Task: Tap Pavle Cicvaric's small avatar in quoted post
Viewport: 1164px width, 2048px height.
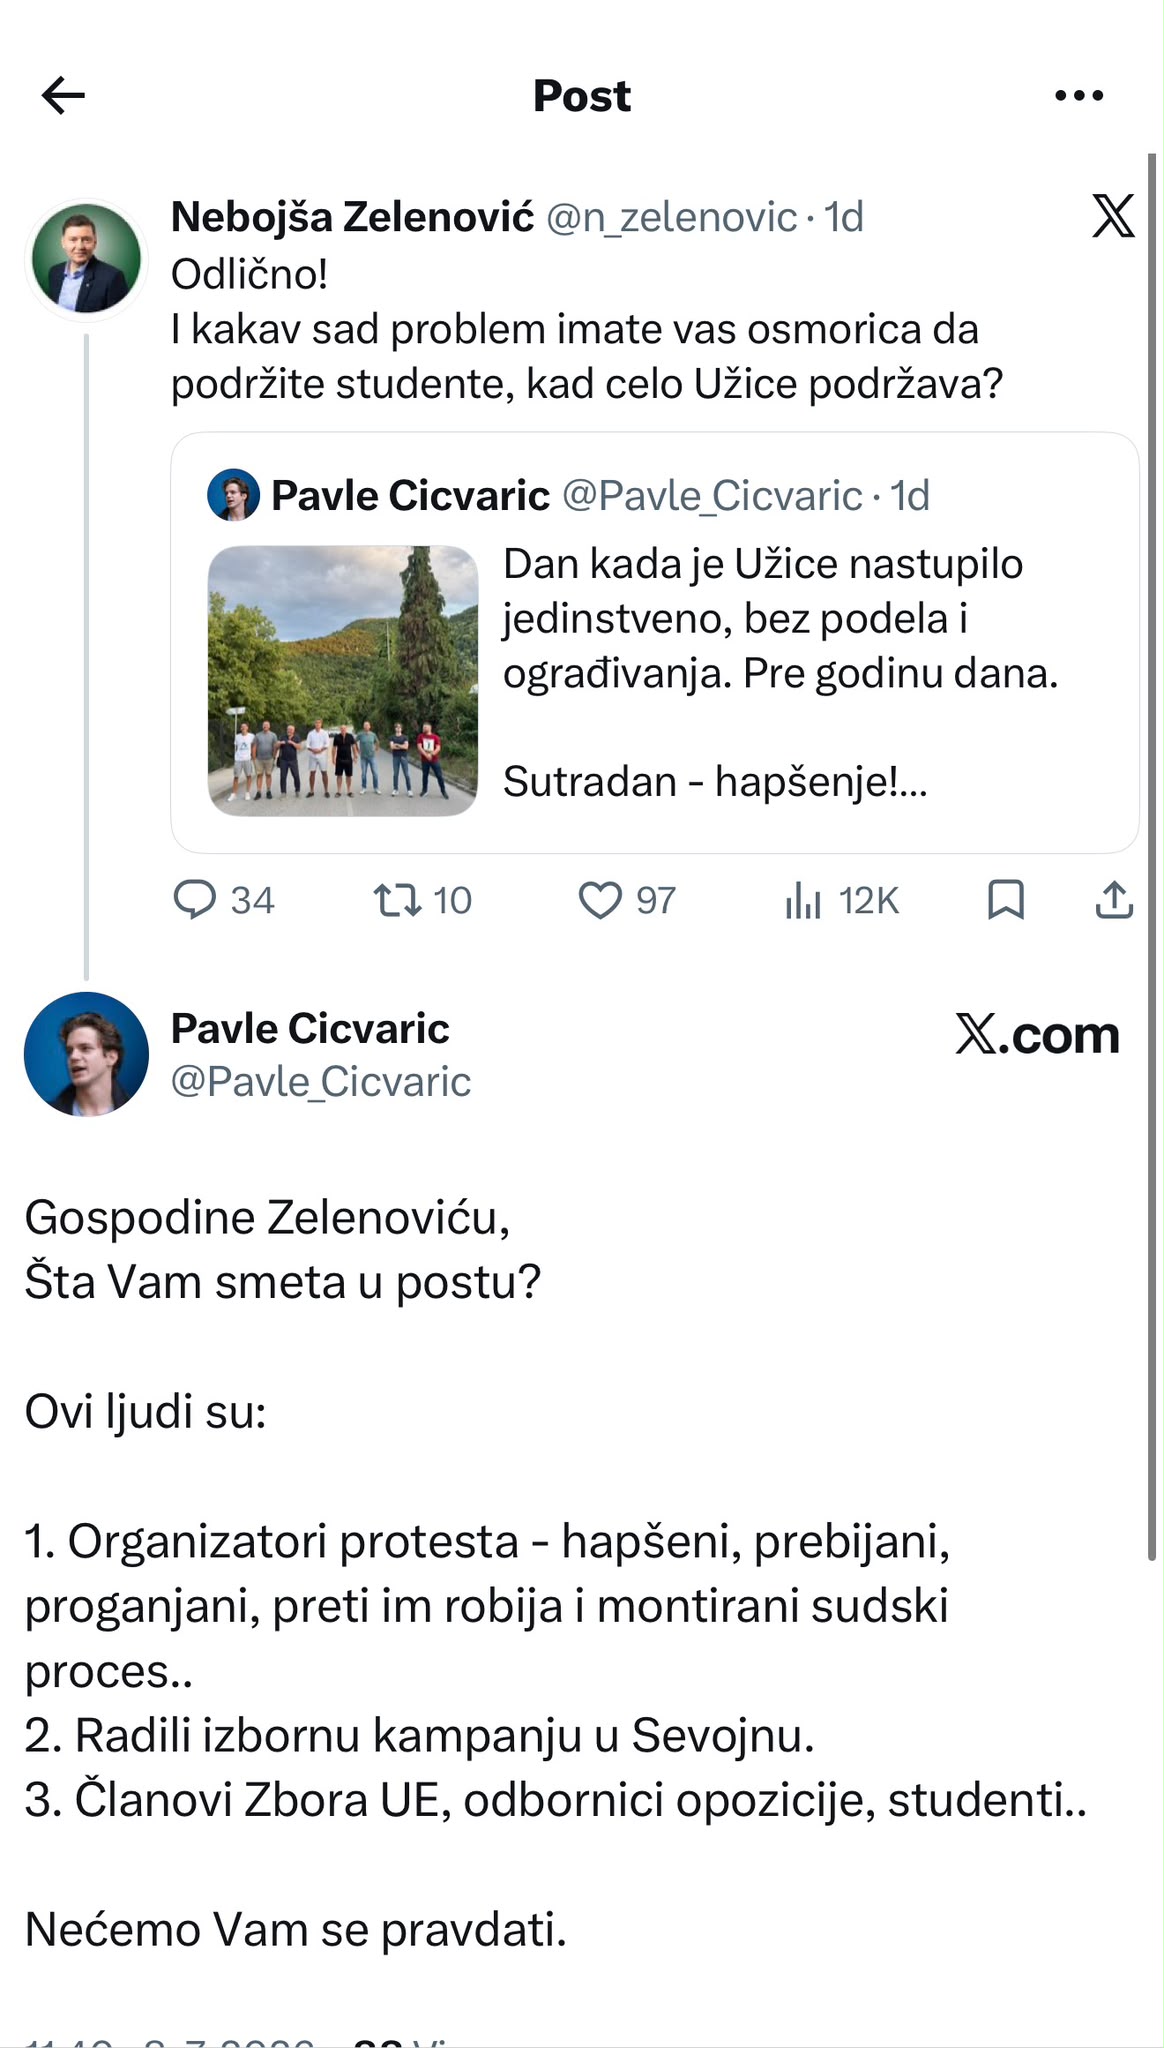Action: click(233, 495)
